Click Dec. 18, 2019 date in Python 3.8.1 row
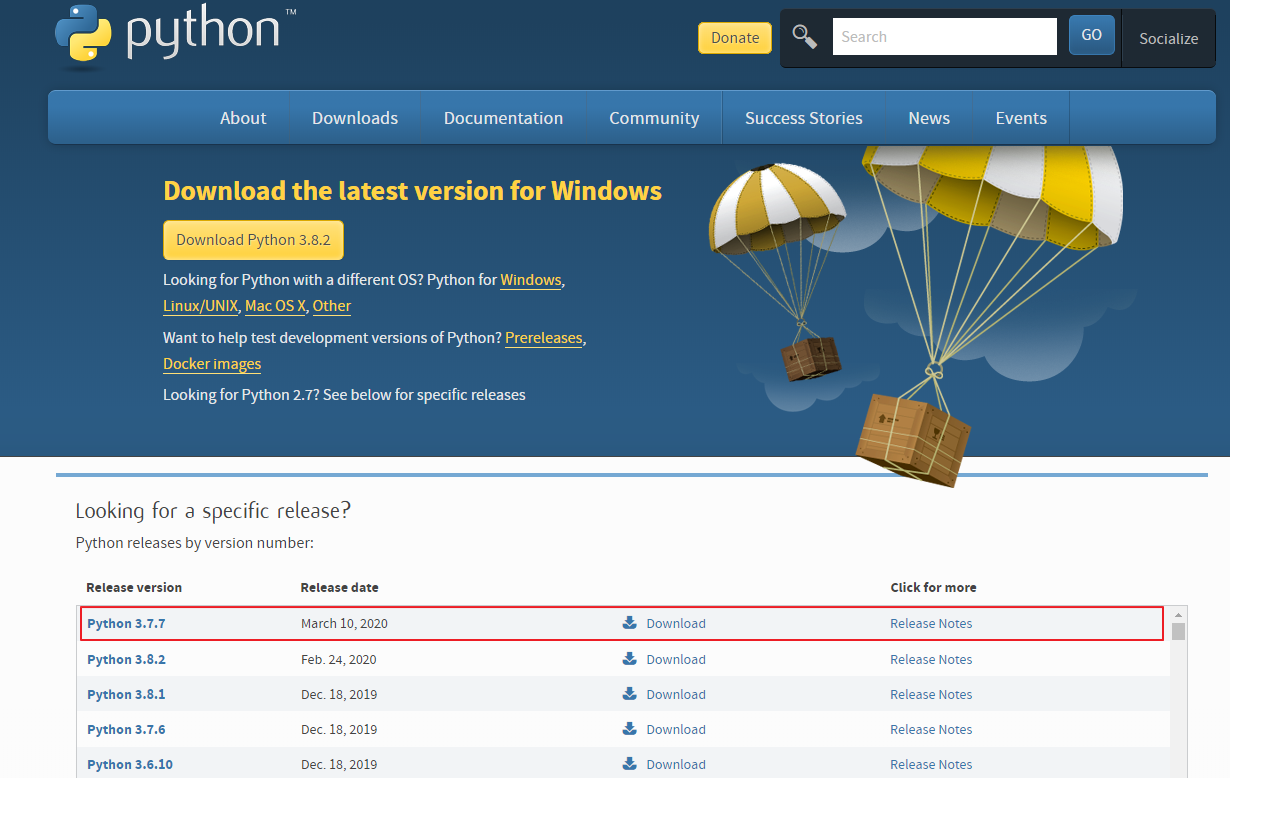This screenshot has width=1283, height=836. 339,694
